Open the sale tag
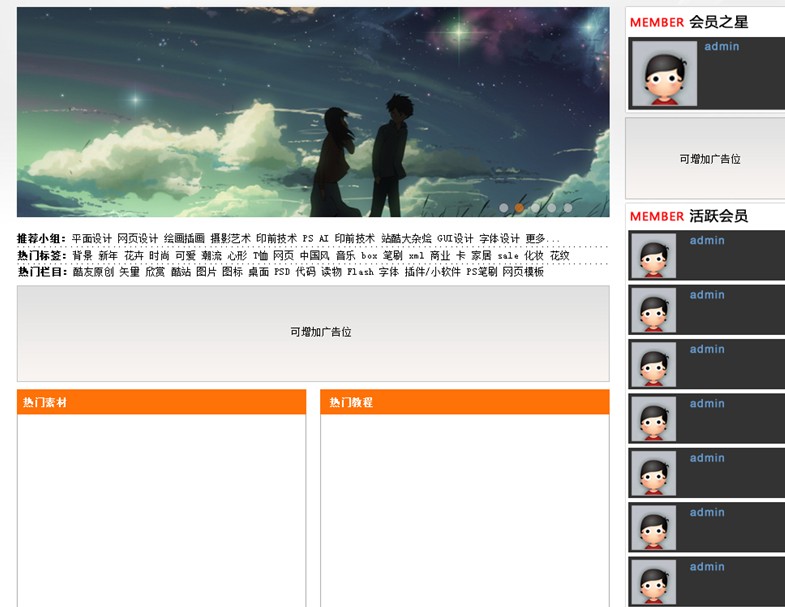 point(508,255)
